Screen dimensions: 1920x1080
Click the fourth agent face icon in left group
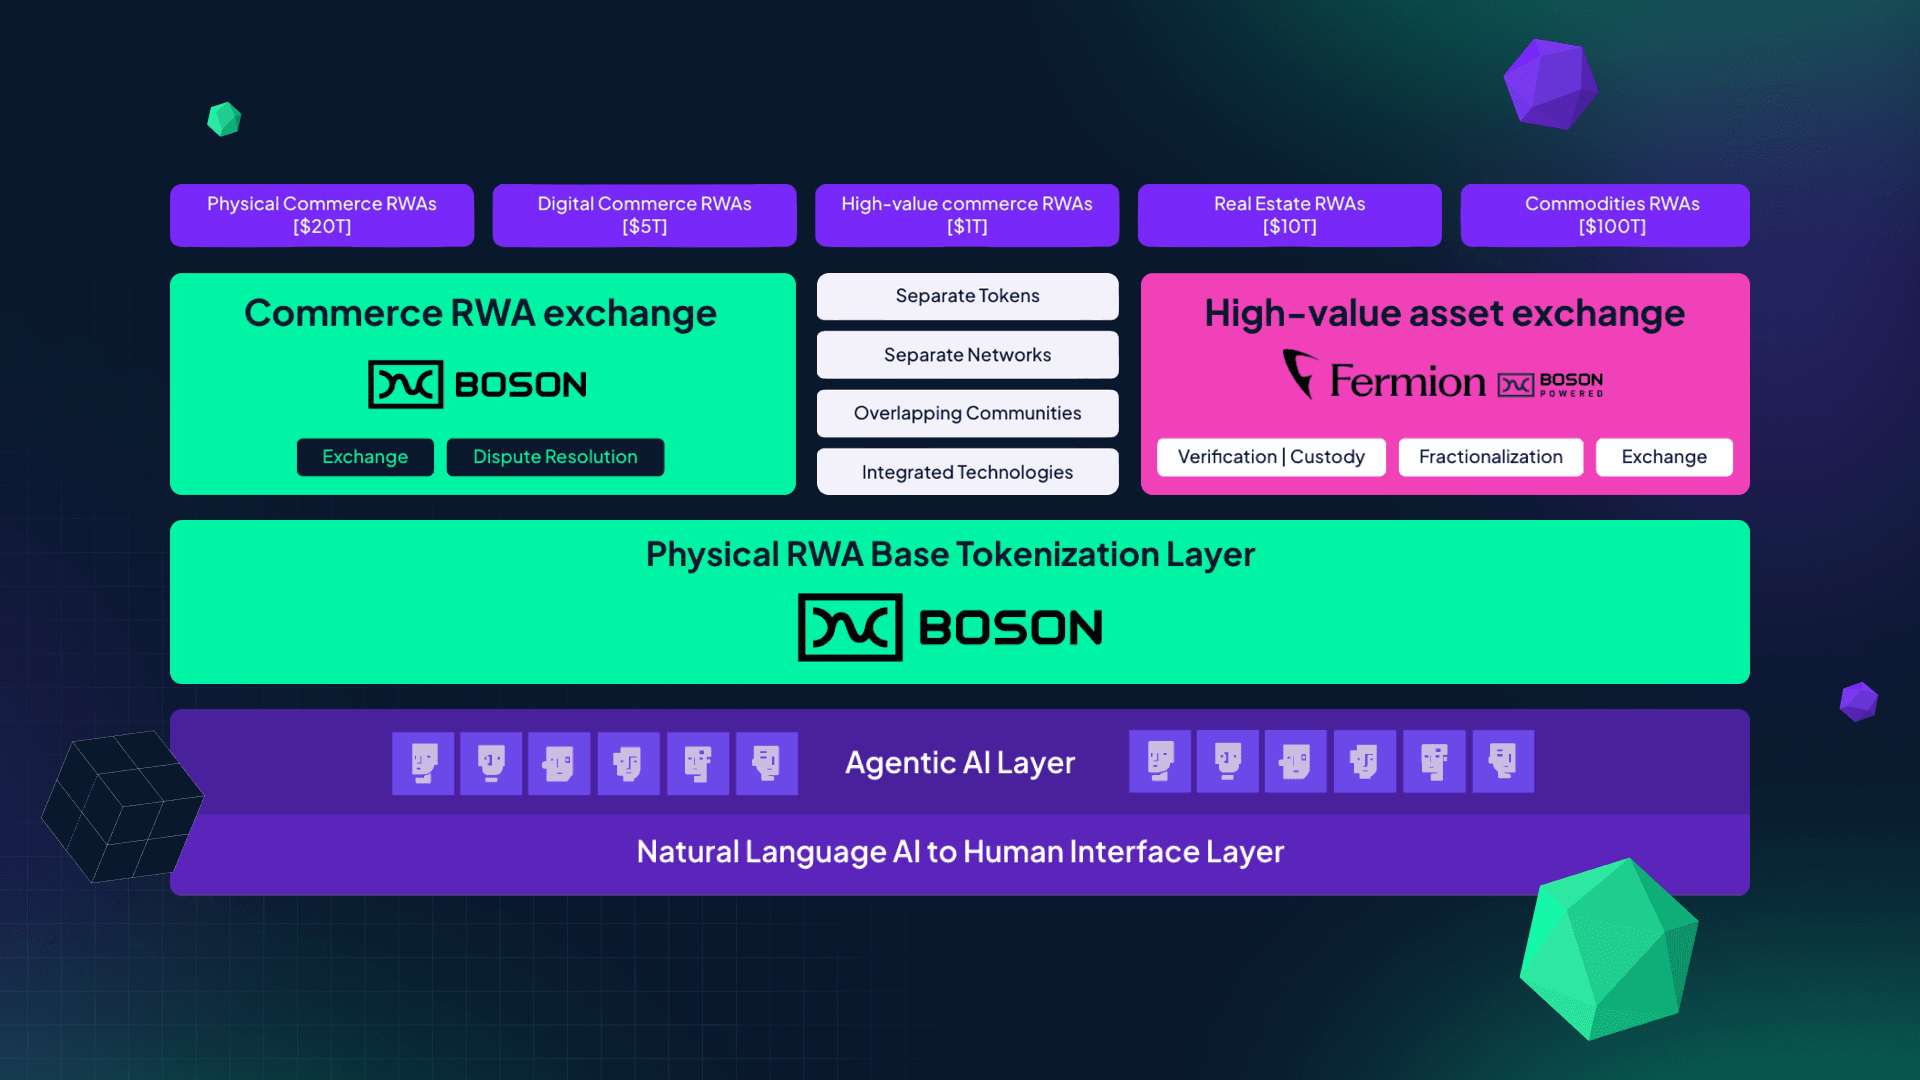click(629, 763)
